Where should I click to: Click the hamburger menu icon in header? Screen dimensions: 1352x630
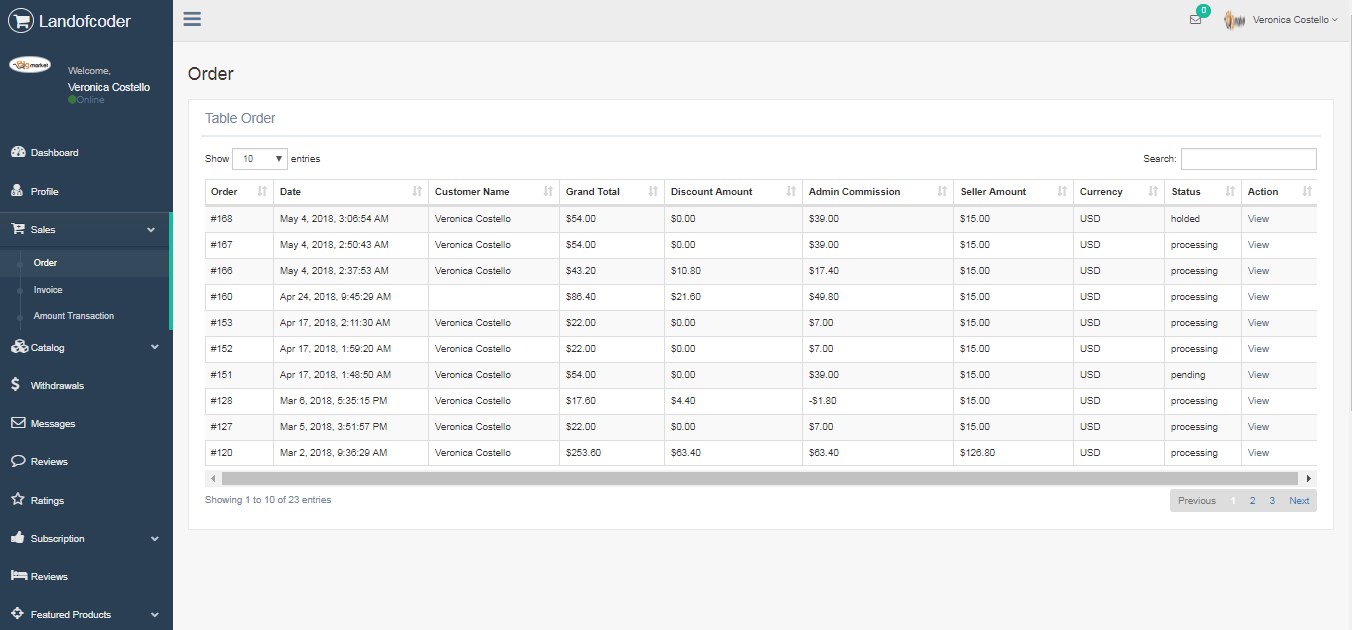(x=192, y=19)
